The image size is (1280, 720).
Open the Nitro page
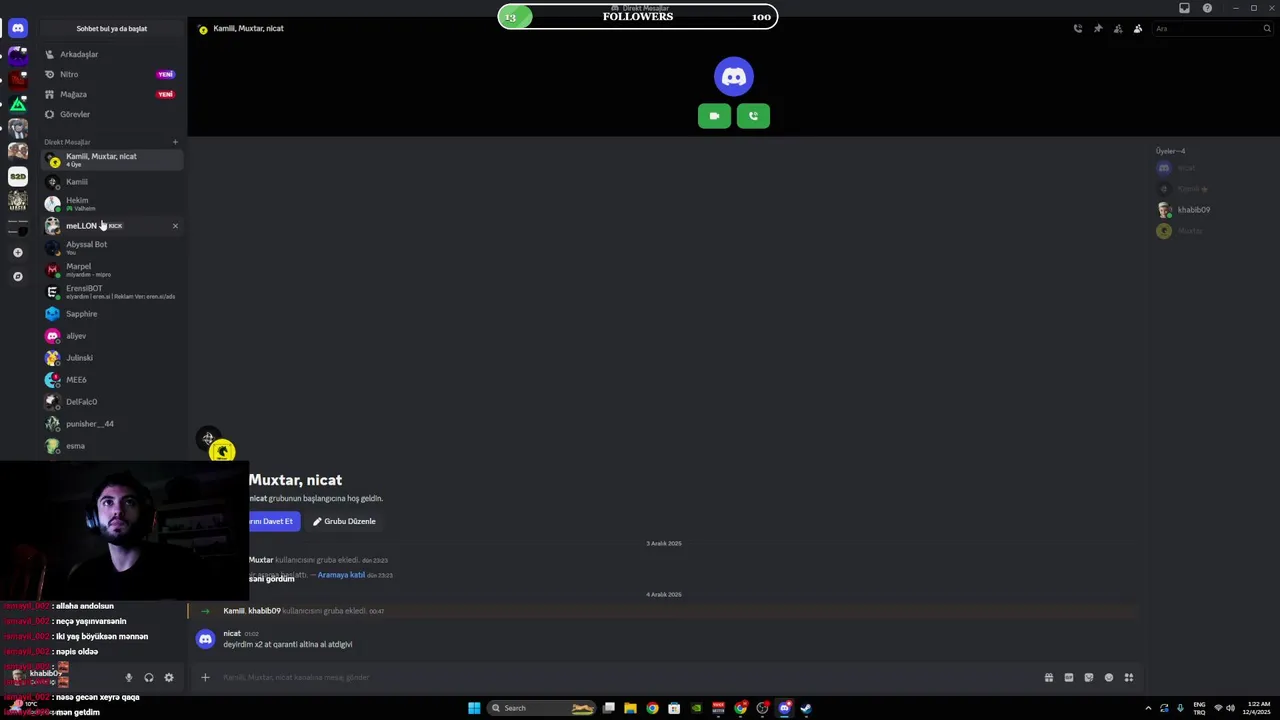110,74
